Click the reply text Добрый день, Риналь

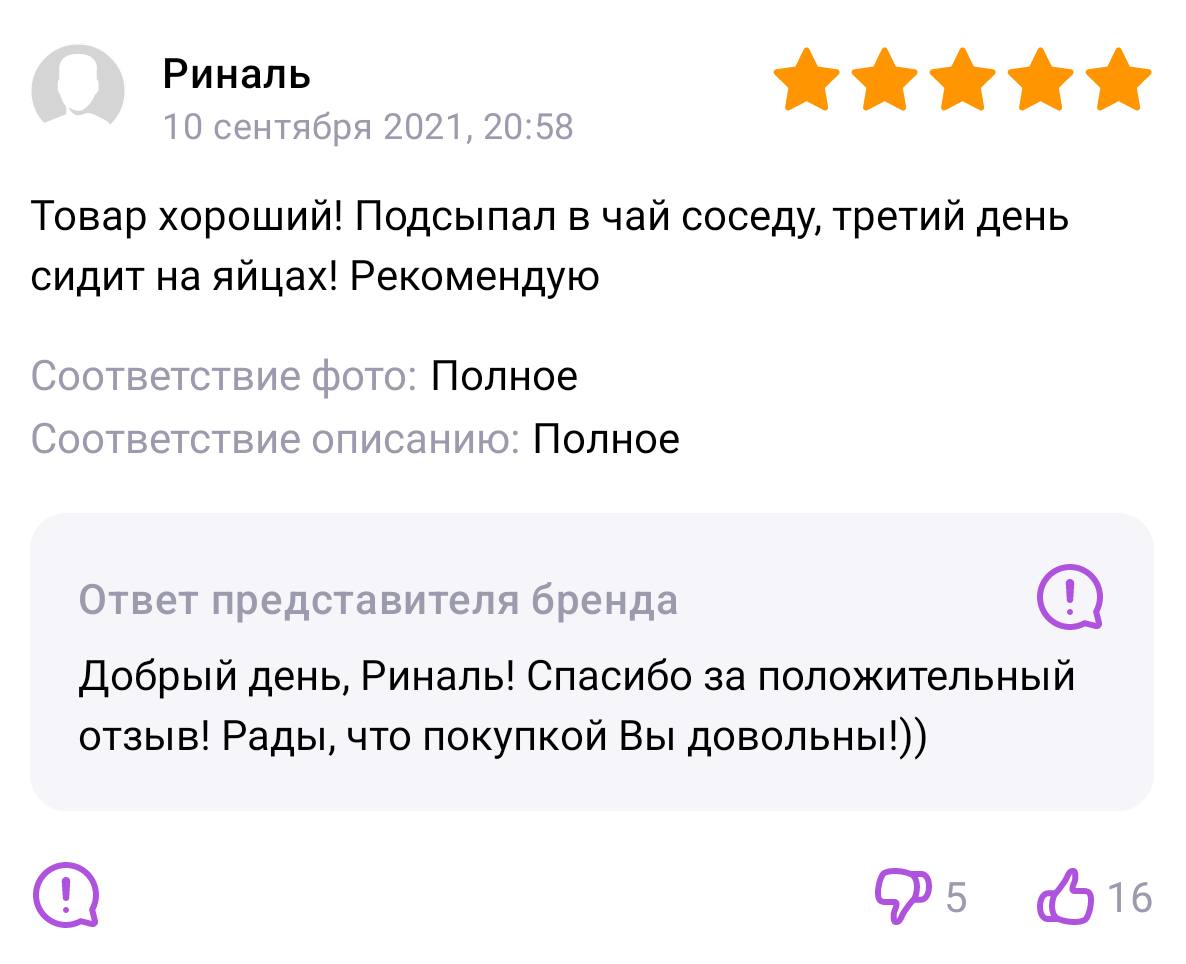click(577, 706)
